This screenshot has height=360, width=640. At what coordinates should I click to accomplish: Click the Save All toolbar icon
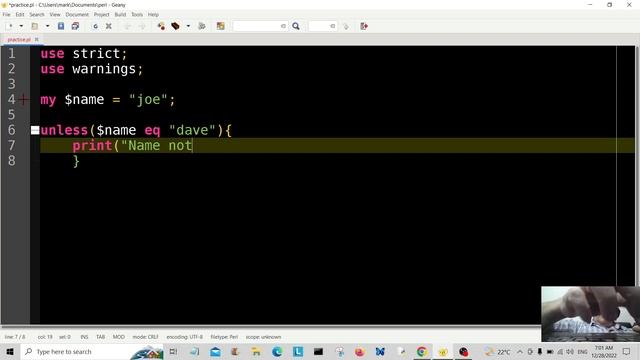[75, 26]
